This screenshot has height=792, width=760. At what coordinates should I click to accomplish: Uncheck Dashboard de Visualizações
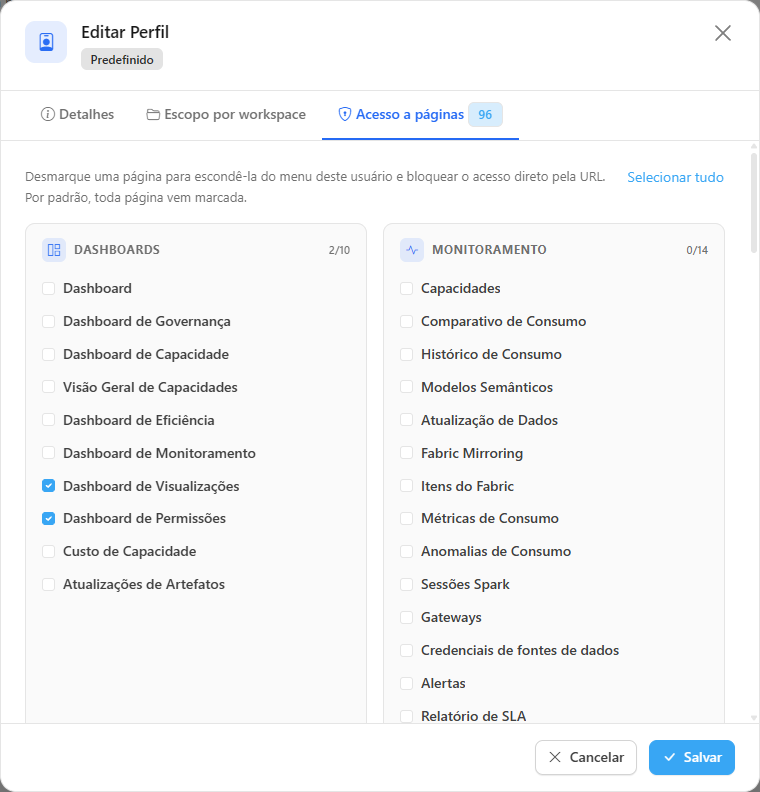[x=48, y=486]
